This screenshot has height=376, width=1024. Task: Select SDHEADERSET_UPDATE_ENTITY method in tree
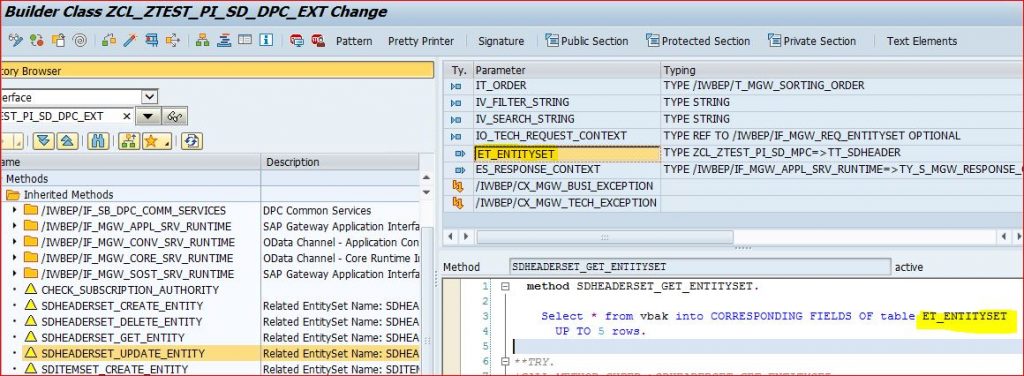point(123,353)
